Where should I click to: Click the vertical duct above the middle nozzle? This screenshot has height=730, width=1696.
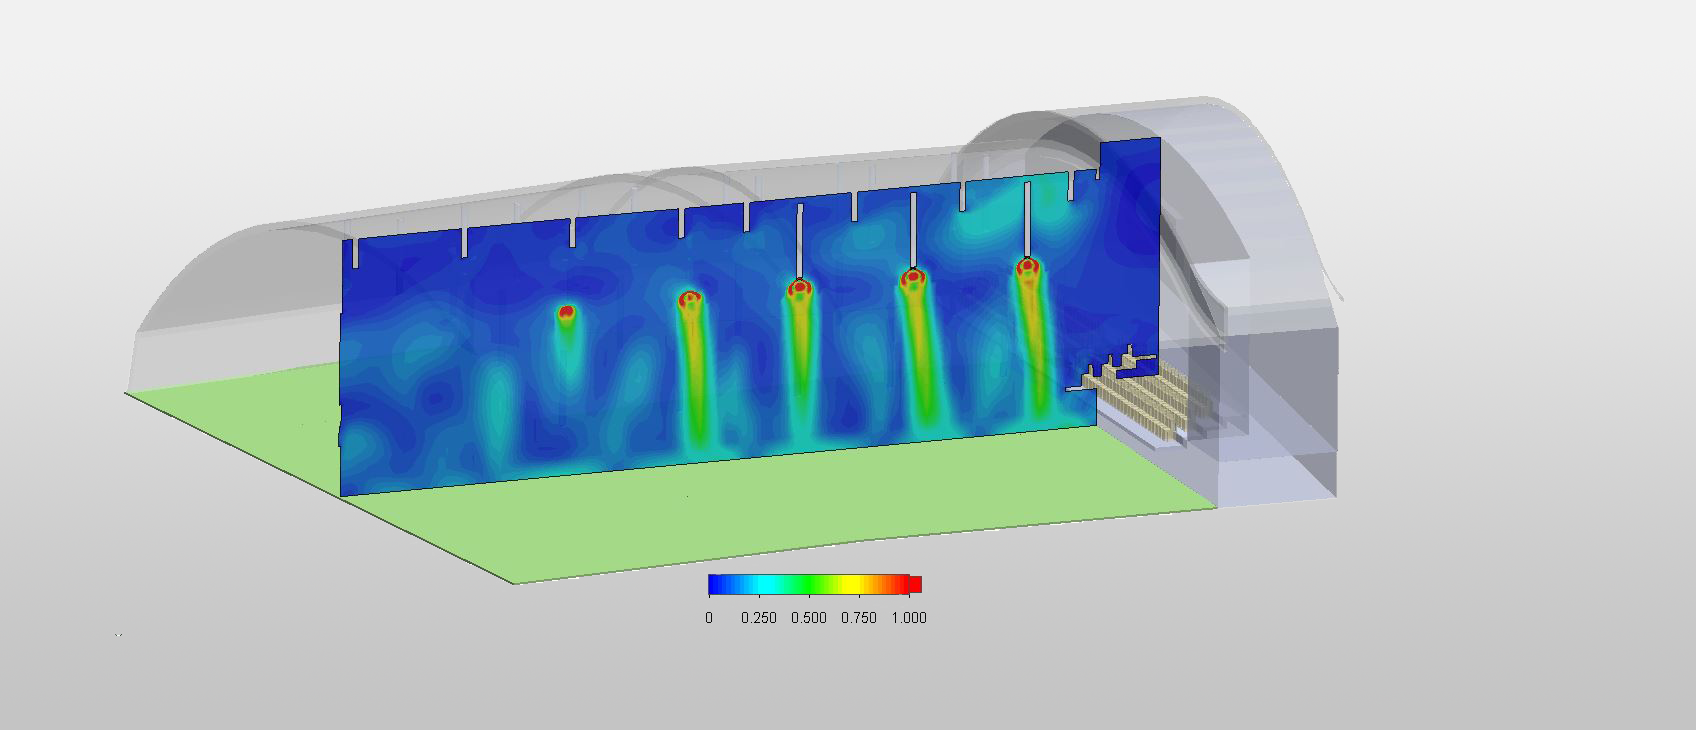point(799,240)
